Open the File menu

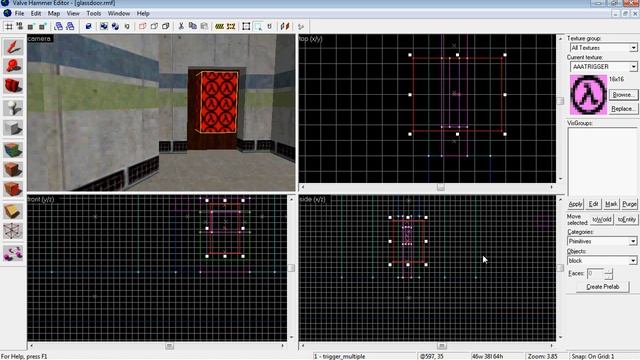(19, 13)
